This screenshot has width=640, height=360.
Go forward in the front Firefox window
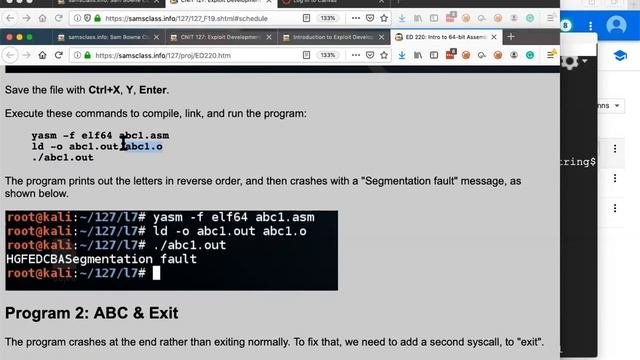[x=27, y=55]
